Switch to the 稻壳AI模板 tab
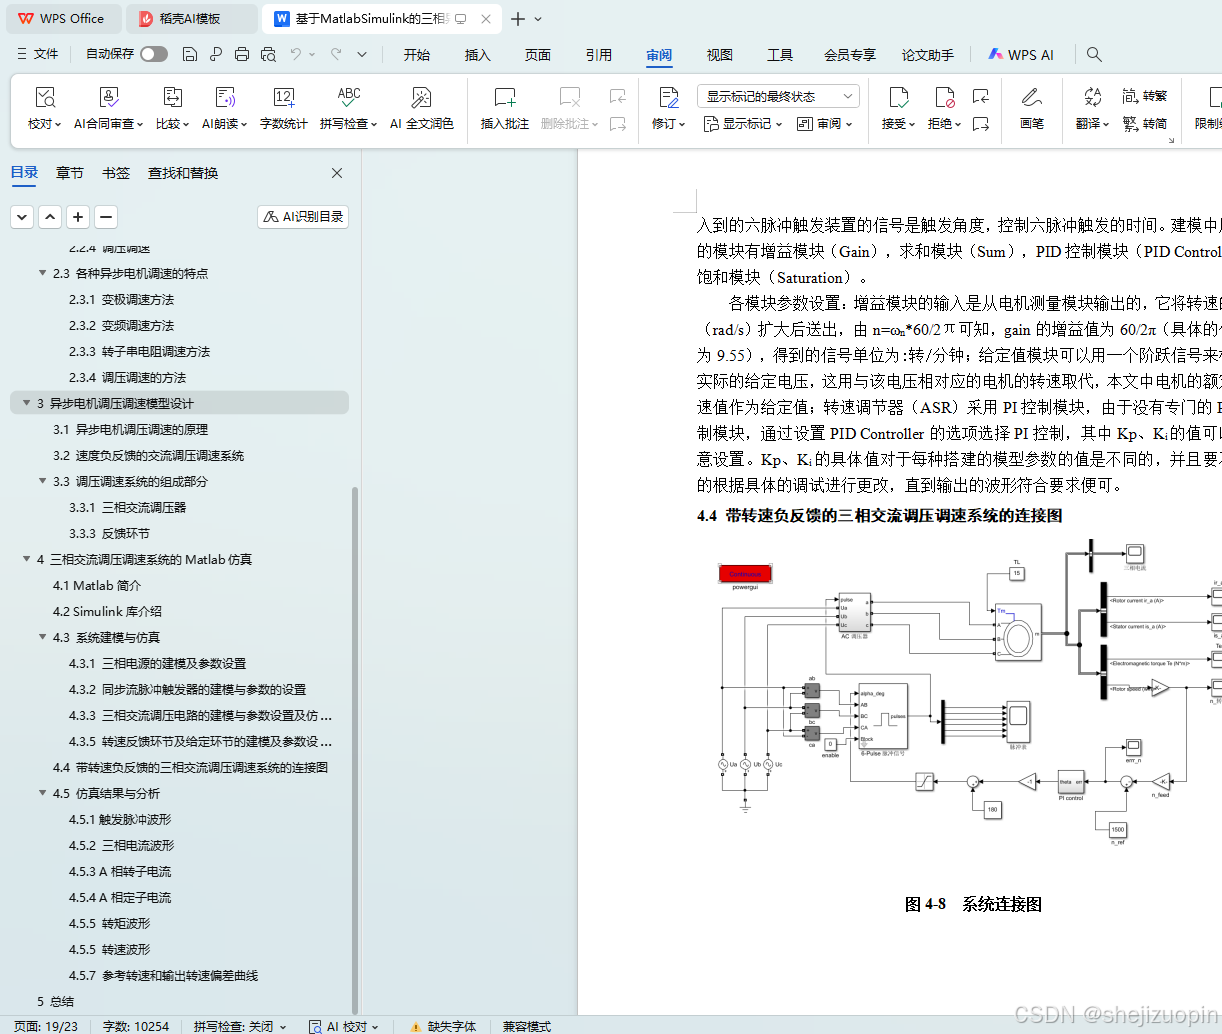 192,19
